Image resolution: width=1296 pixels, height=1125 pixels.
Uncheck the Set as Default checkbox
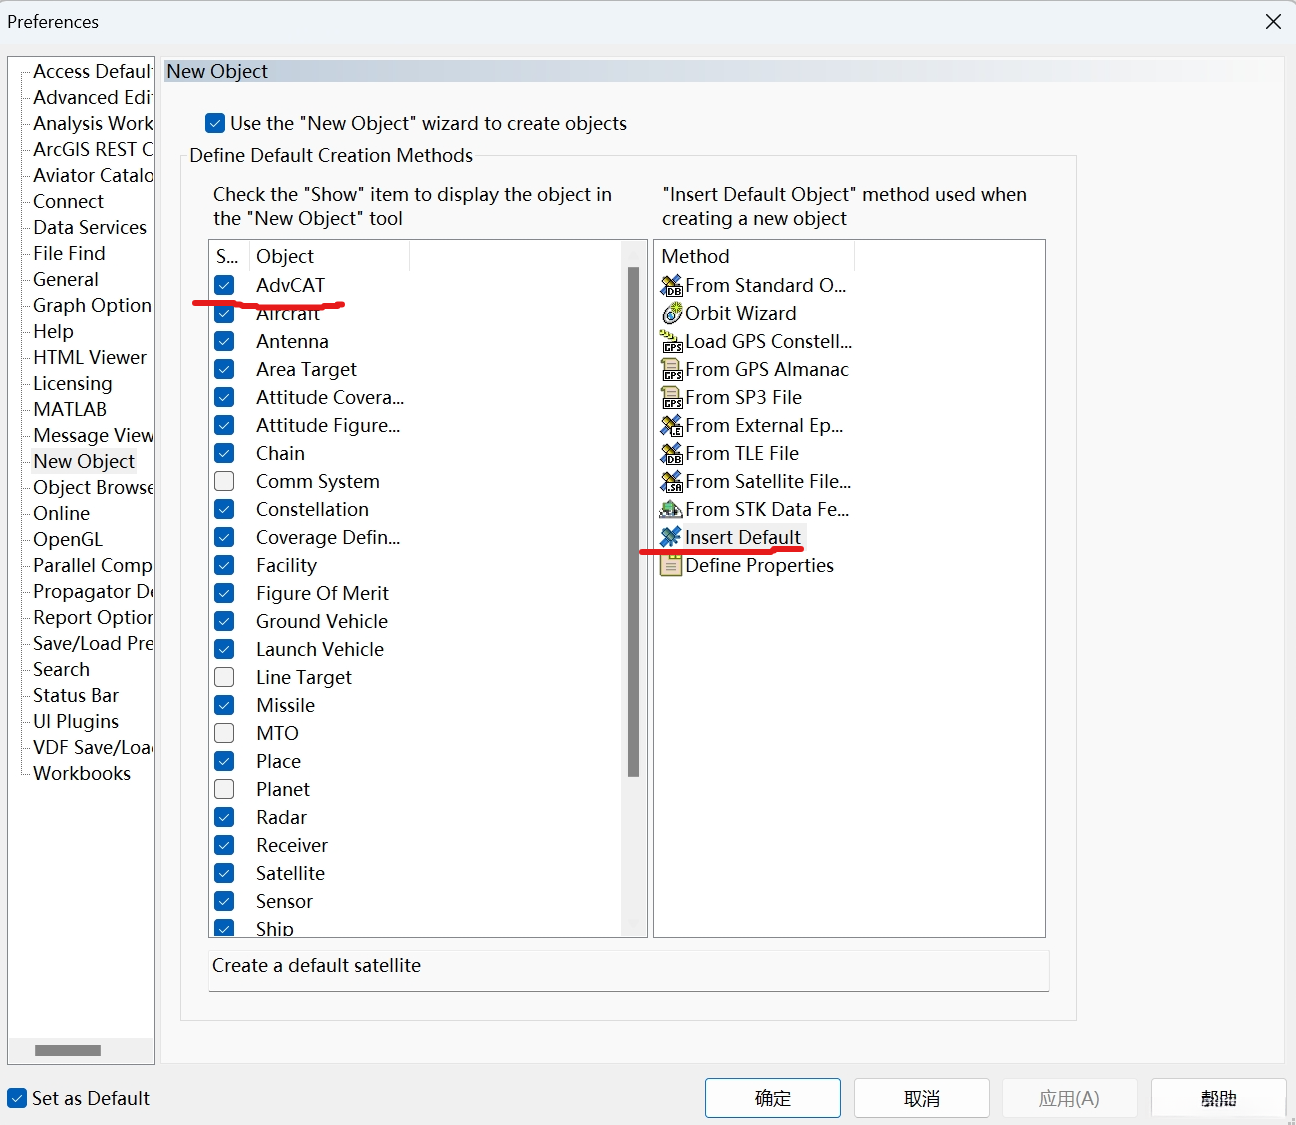tap(17, 1098)
